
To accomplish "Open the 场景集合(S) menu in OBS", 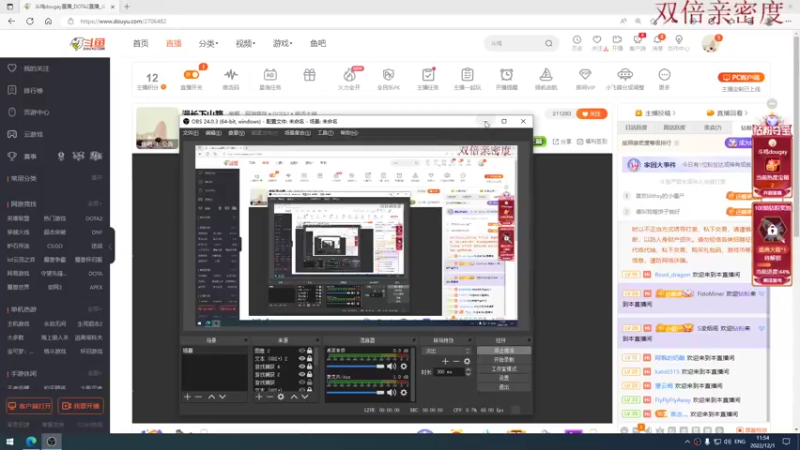I will [297, 133].
